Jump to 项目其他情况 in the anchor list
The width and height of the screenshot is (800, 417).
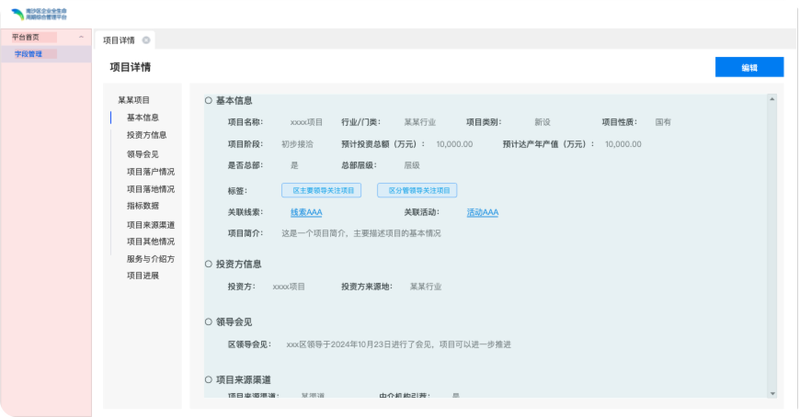[151, 241]
